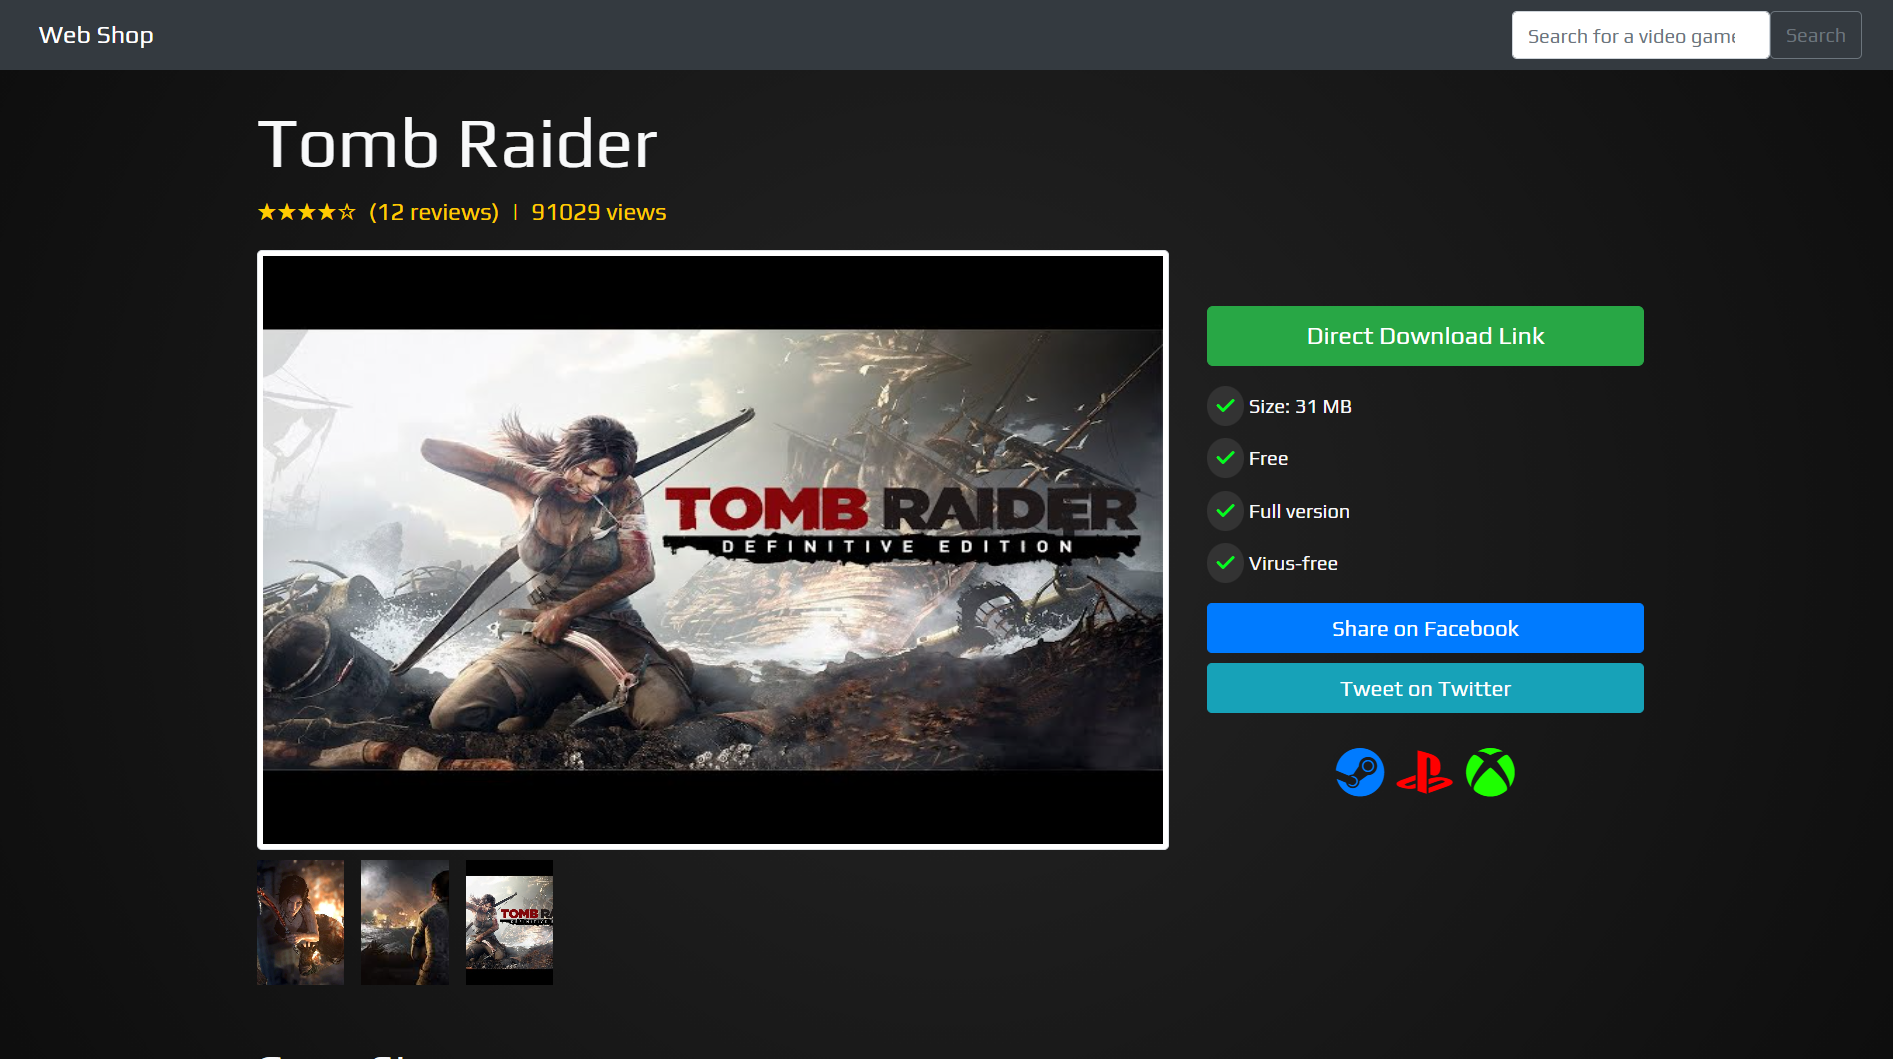Click the PlayStation platform icon

(1424, 773)
